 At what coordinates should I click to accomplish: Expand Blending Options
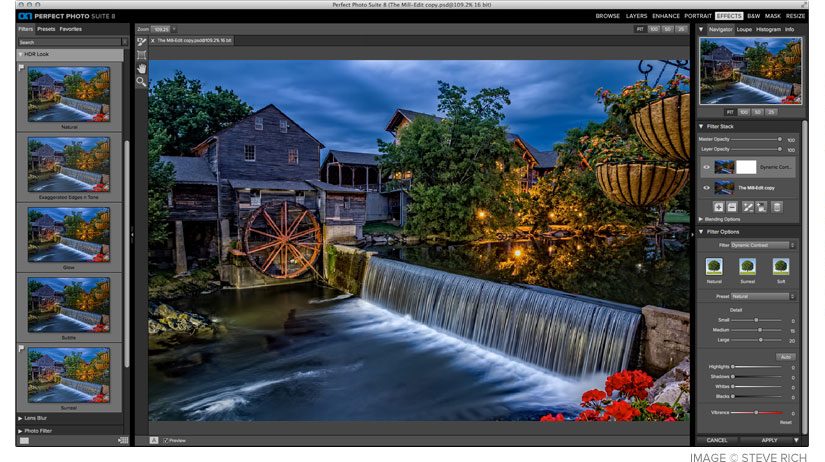click(701, 219)
